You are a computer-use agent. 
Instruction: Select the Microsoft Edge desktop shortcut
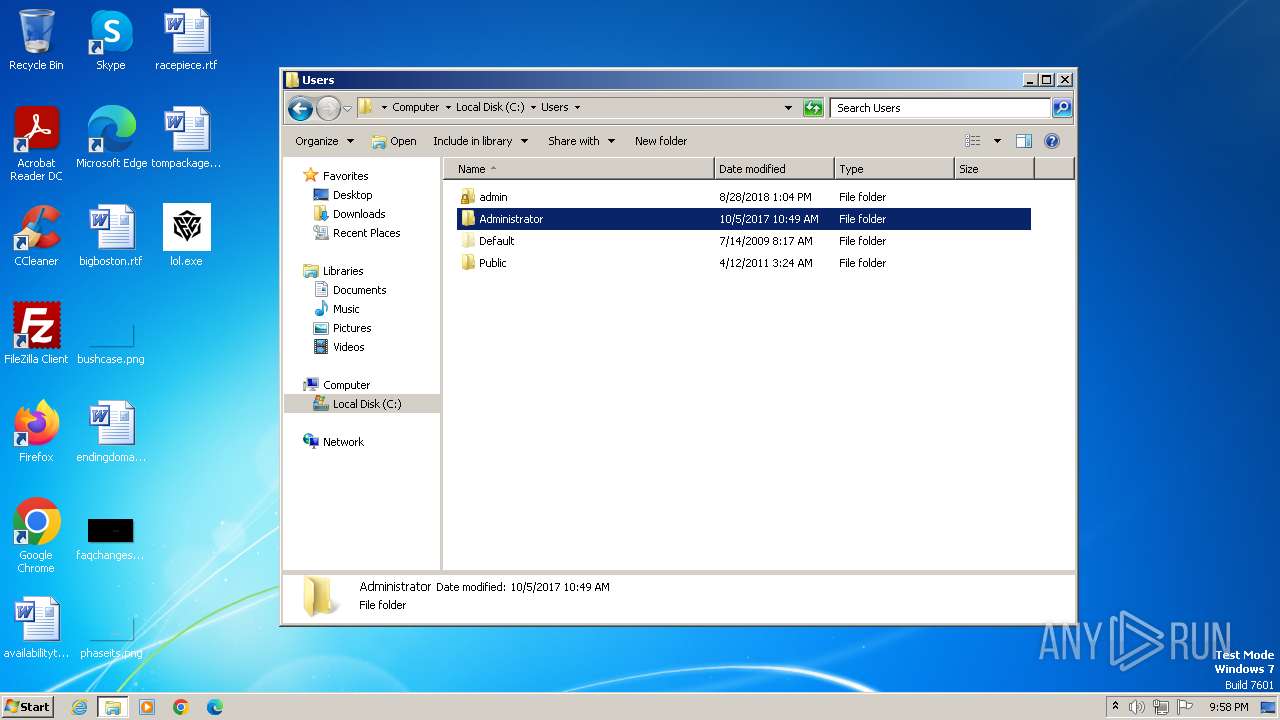[111, 138]
